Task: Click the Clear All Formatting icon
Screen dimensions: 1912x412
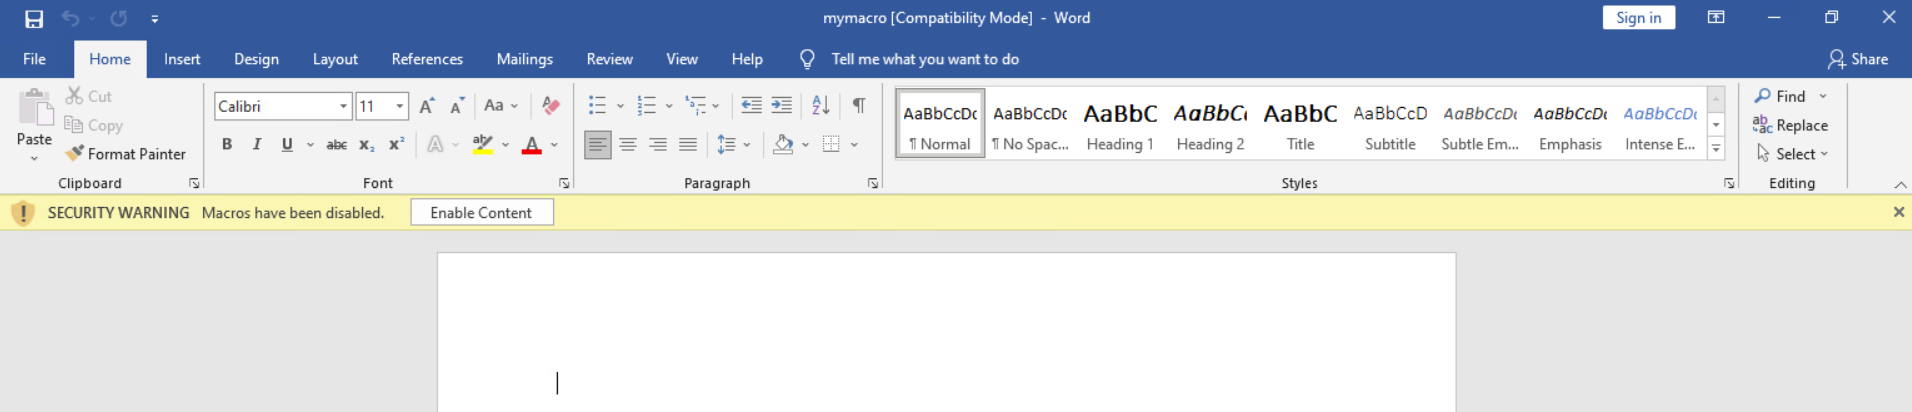Action: pos(550,106)
